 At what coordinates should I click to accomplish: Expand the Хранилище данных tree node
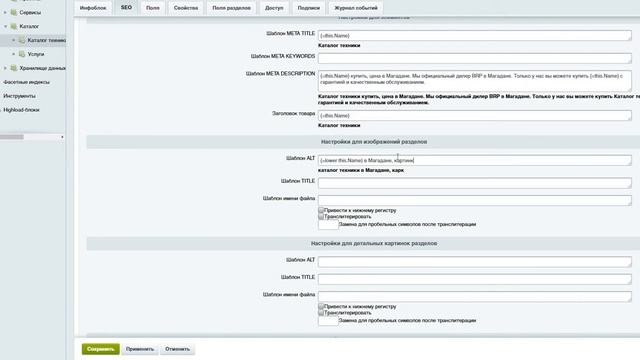click(5, 68)
